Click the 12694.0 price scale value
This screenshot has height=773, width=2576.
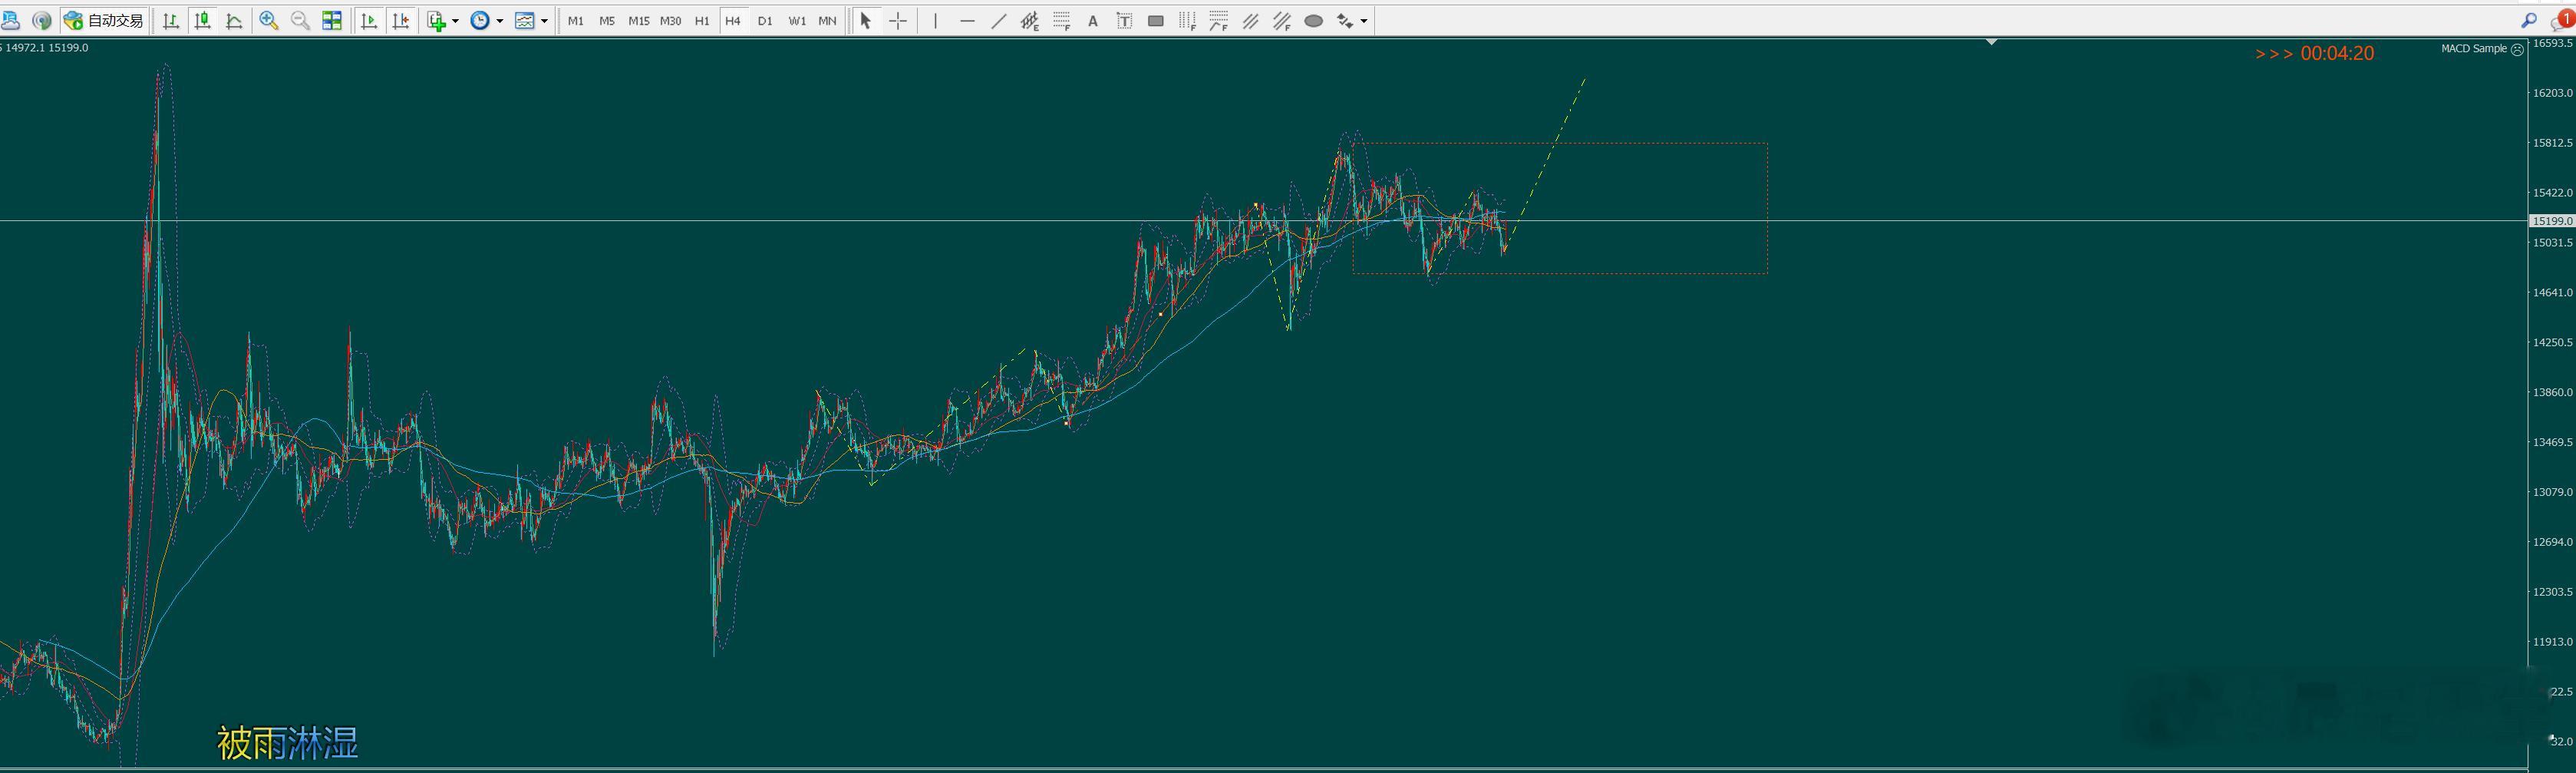pos(2552,542)
